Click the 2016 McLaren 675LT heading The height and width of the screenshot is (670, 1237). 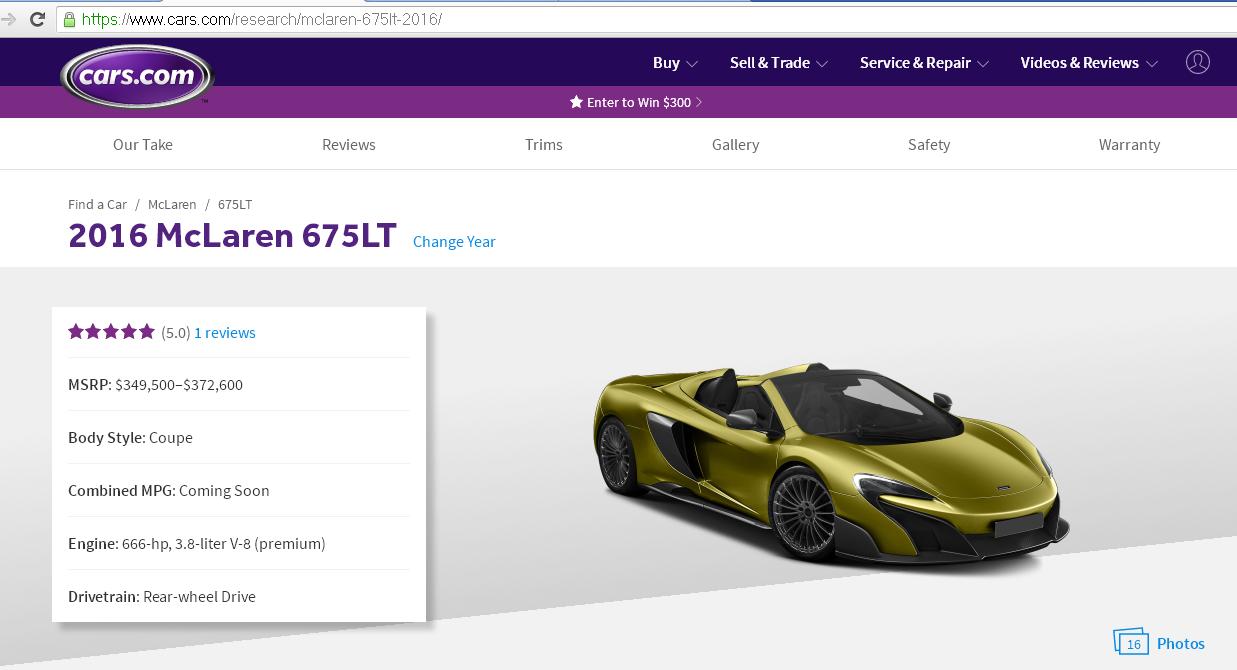coord(232,236)
